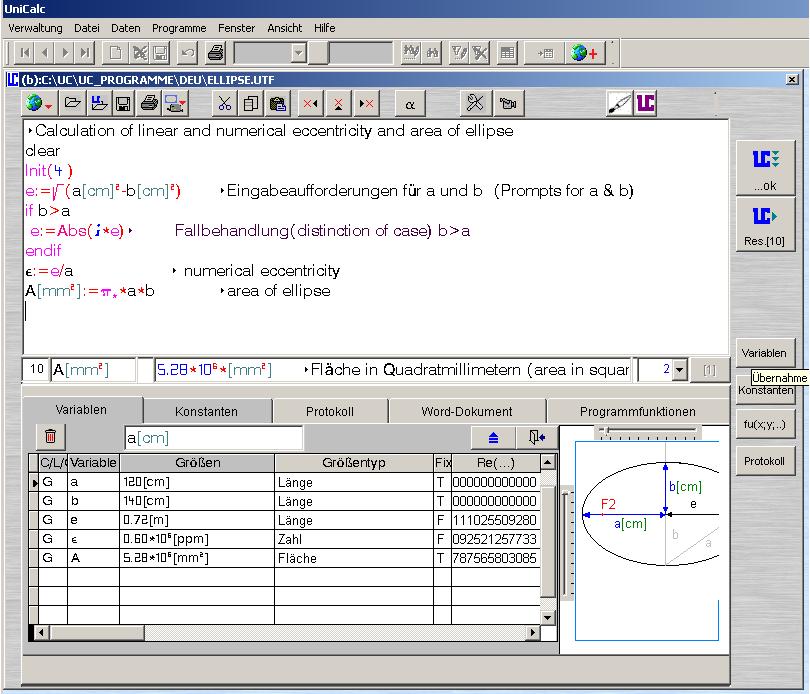The width and height of the screenshot is (810, 694).
Task: Select the cell 0.72[m] for variable e
Action: [197, 520]
